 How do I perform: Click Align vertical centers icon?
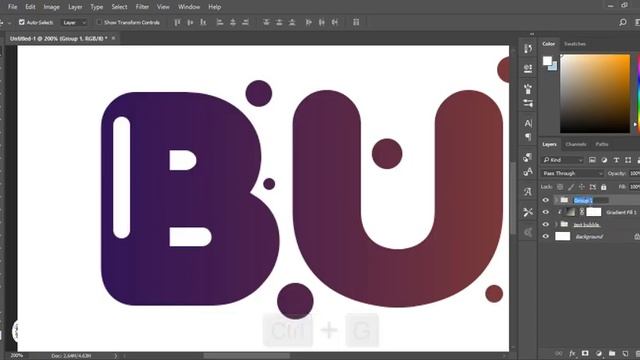point(190,22)
